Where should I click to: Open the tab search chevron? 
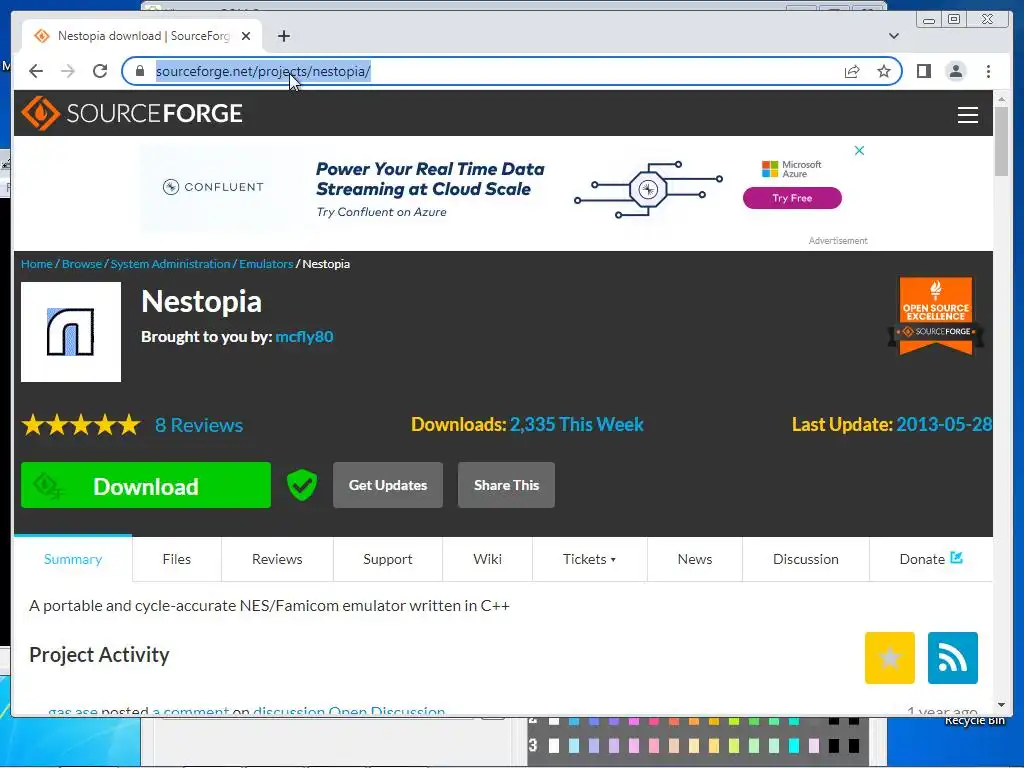(x=893, y=36)
